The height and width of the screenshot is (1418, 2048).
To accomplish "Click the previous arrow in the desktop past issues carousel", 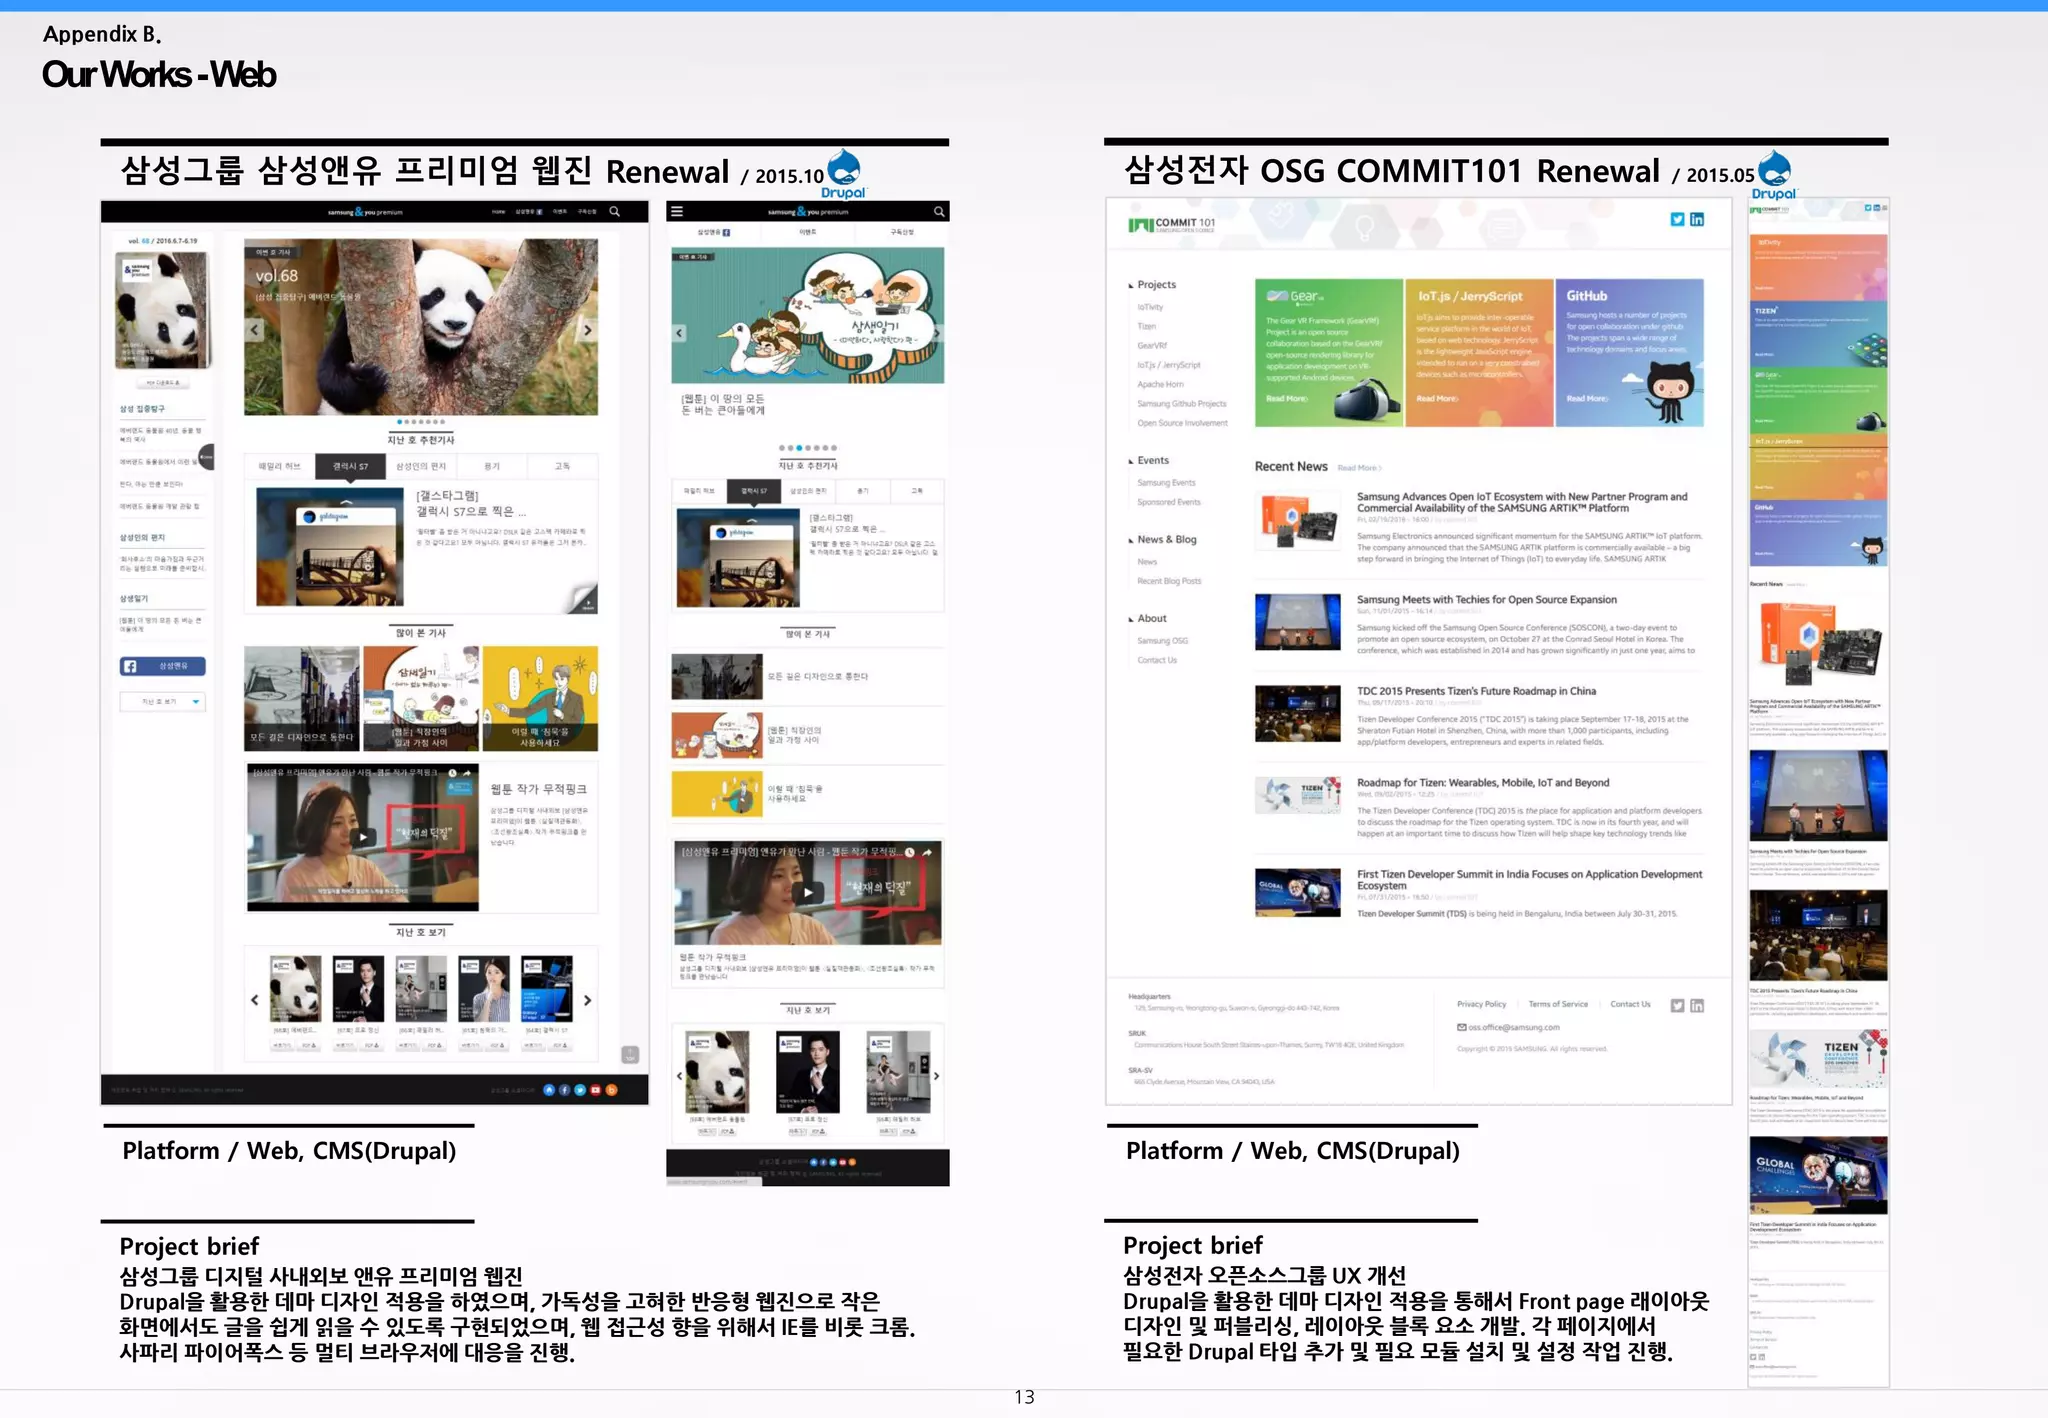I will tap(255, 999).
